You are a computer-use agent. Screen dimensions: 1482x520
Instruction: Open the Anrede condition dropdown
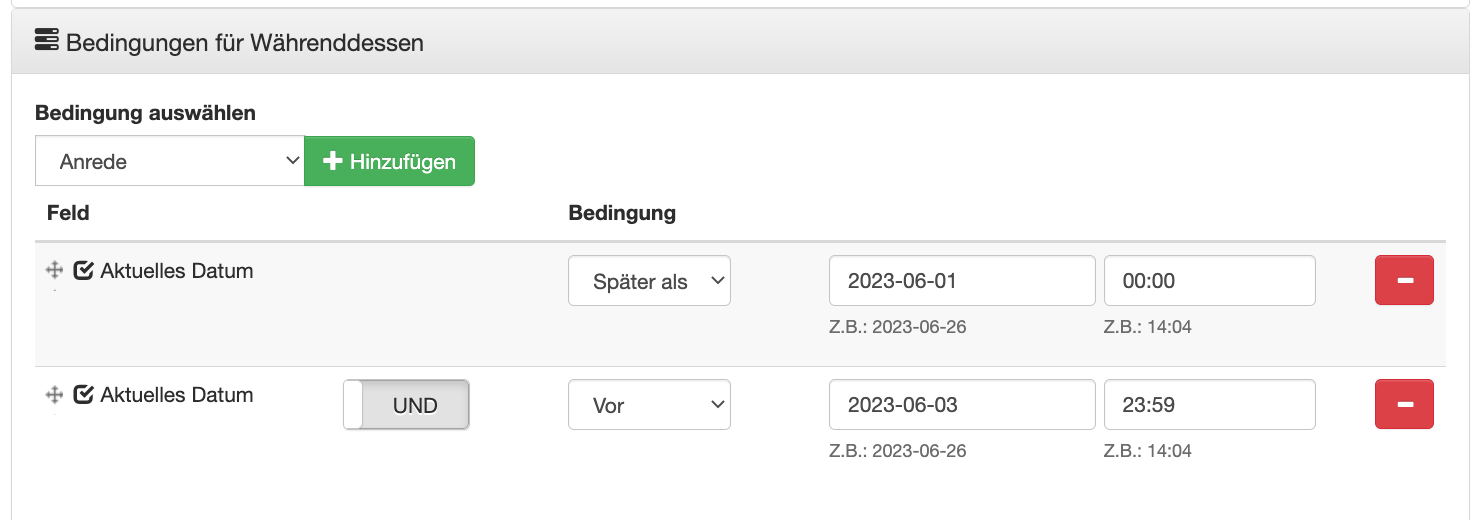click(169, 161)
